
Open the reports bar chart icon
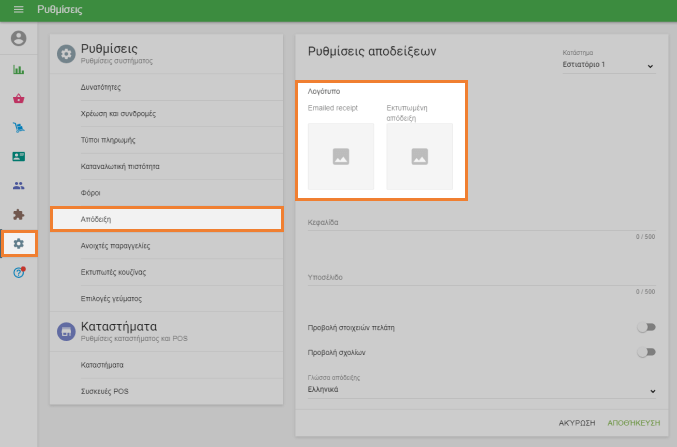(18, 70)
